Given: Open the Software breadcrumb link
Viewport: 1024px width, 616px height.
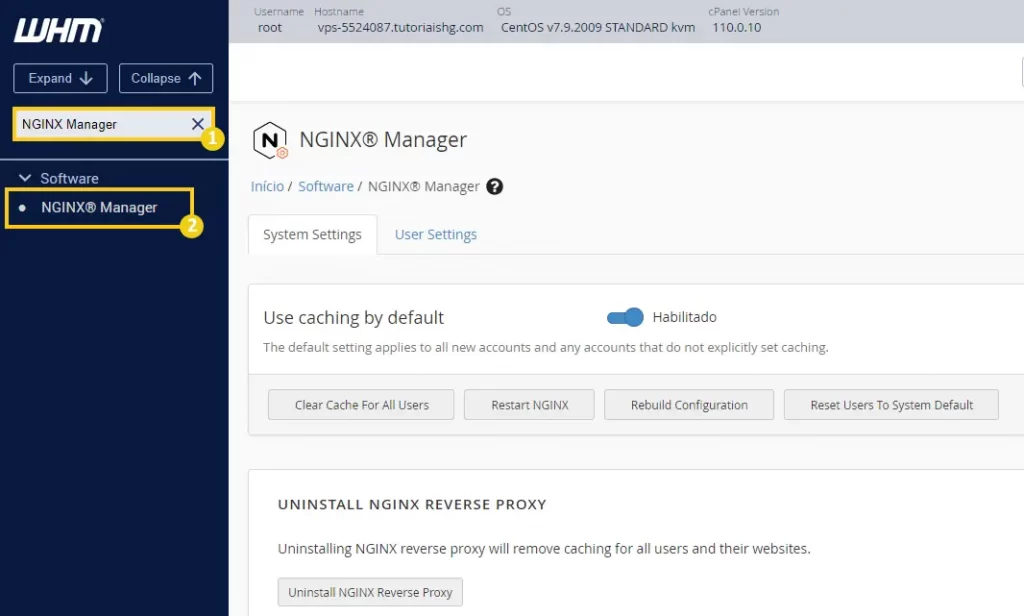Looking at the screenshot, I should tap(326, 187).
